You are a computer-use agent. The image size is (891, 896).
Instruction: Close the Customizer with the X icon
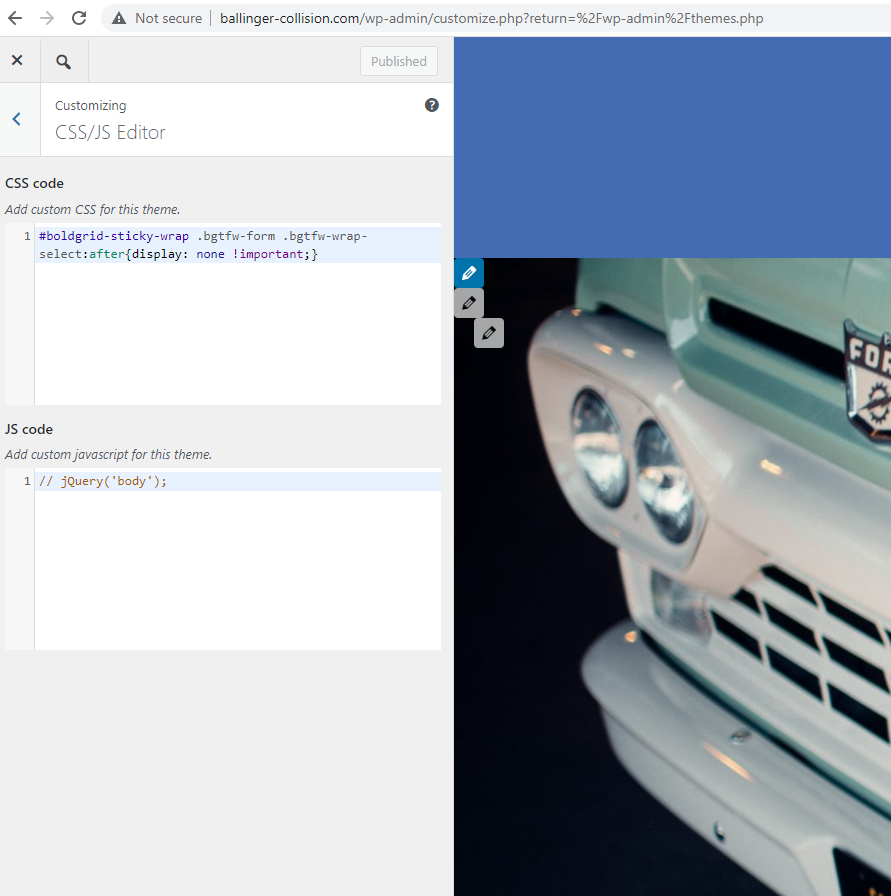[x=17, y=60]
